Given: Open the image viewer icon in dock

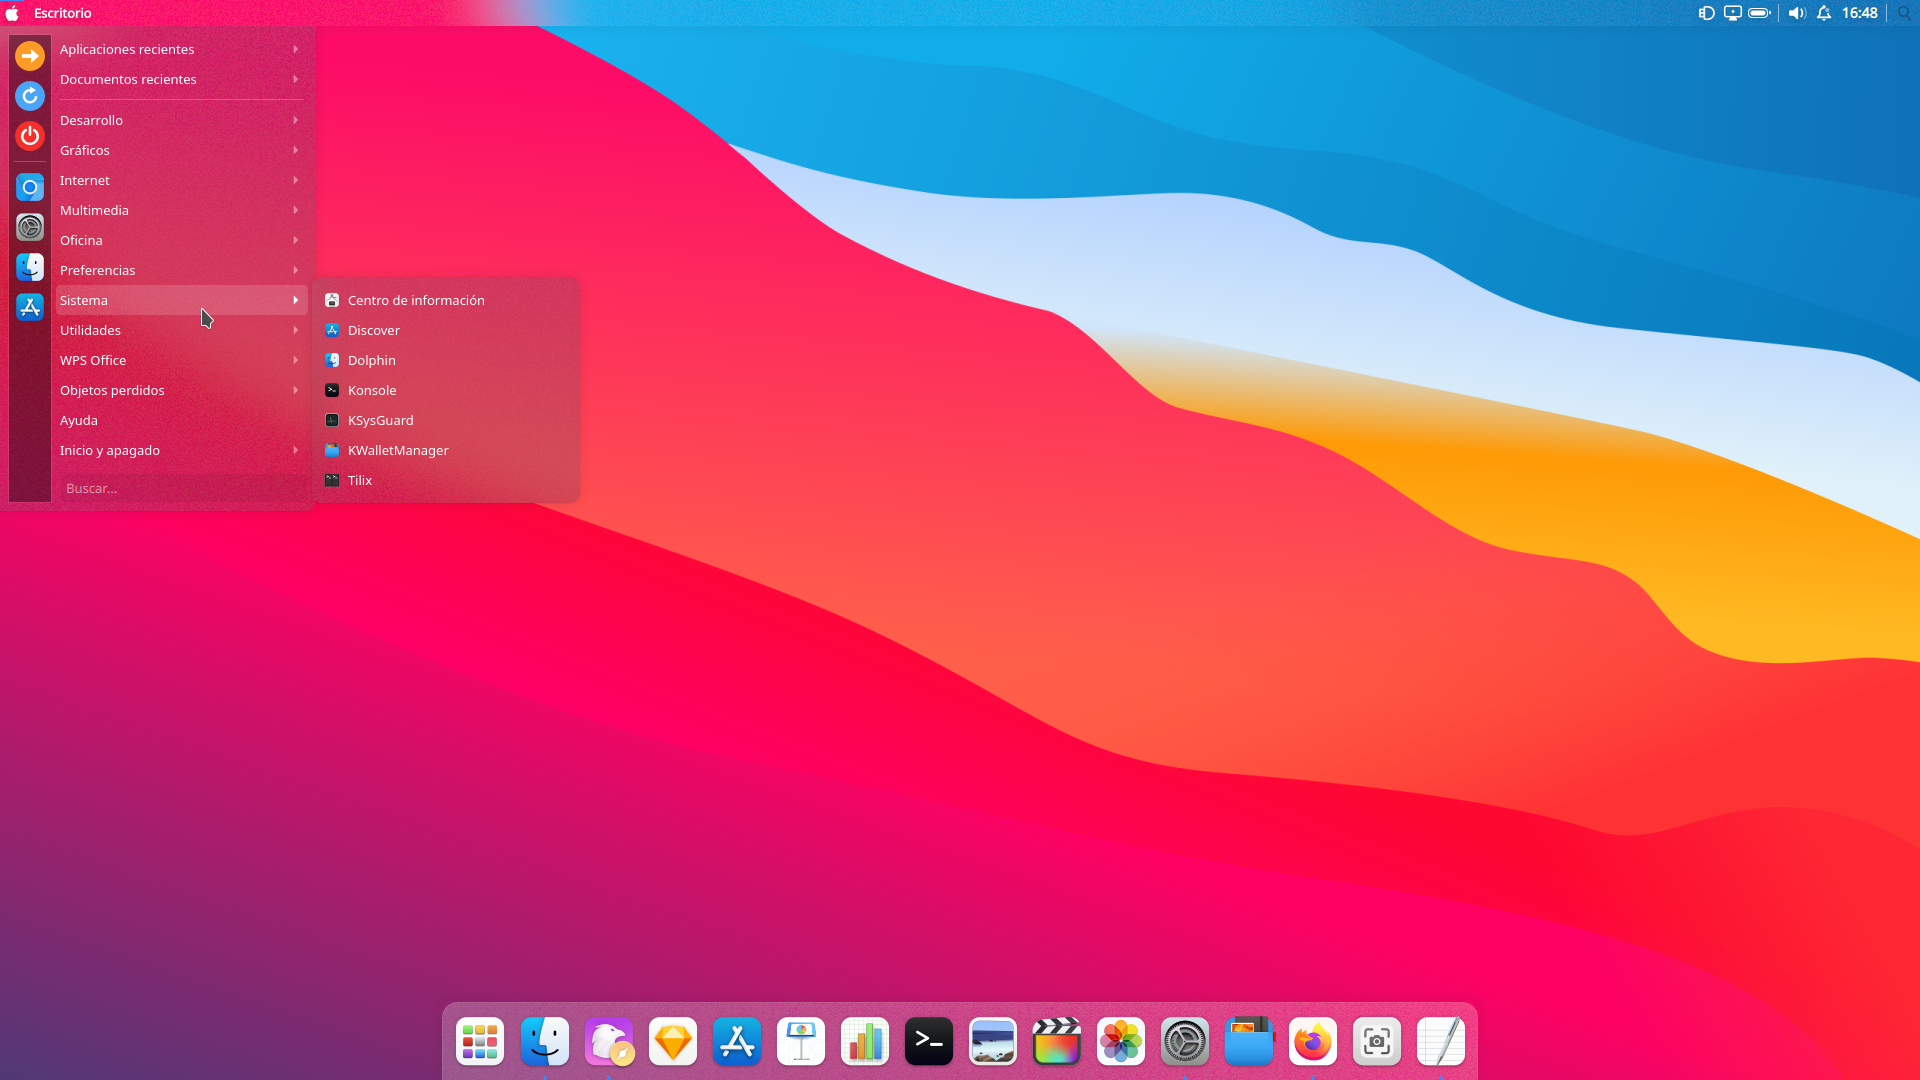Looking at the screenshot, I should click(x=993, y=1042).
